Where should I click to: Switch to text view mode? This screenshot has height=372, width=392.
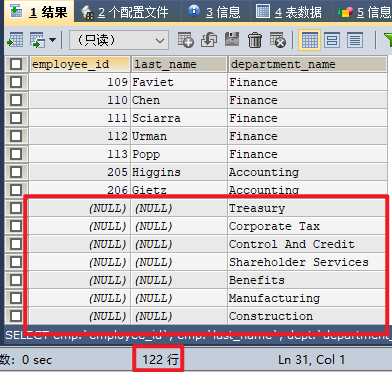355,40
